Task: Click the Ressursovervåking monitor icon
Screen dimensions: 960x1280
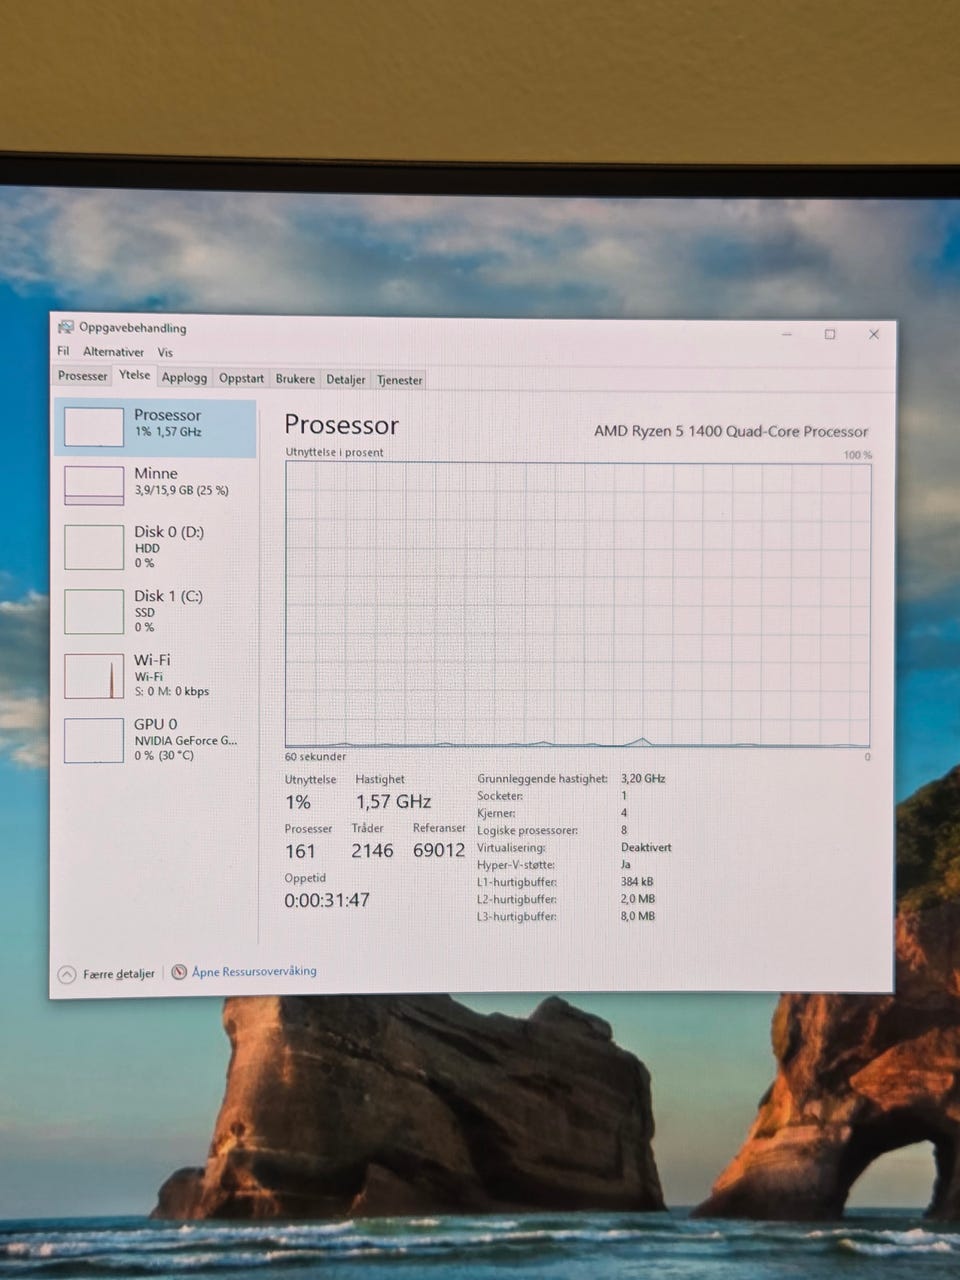Action: click(x=179, y=972)
